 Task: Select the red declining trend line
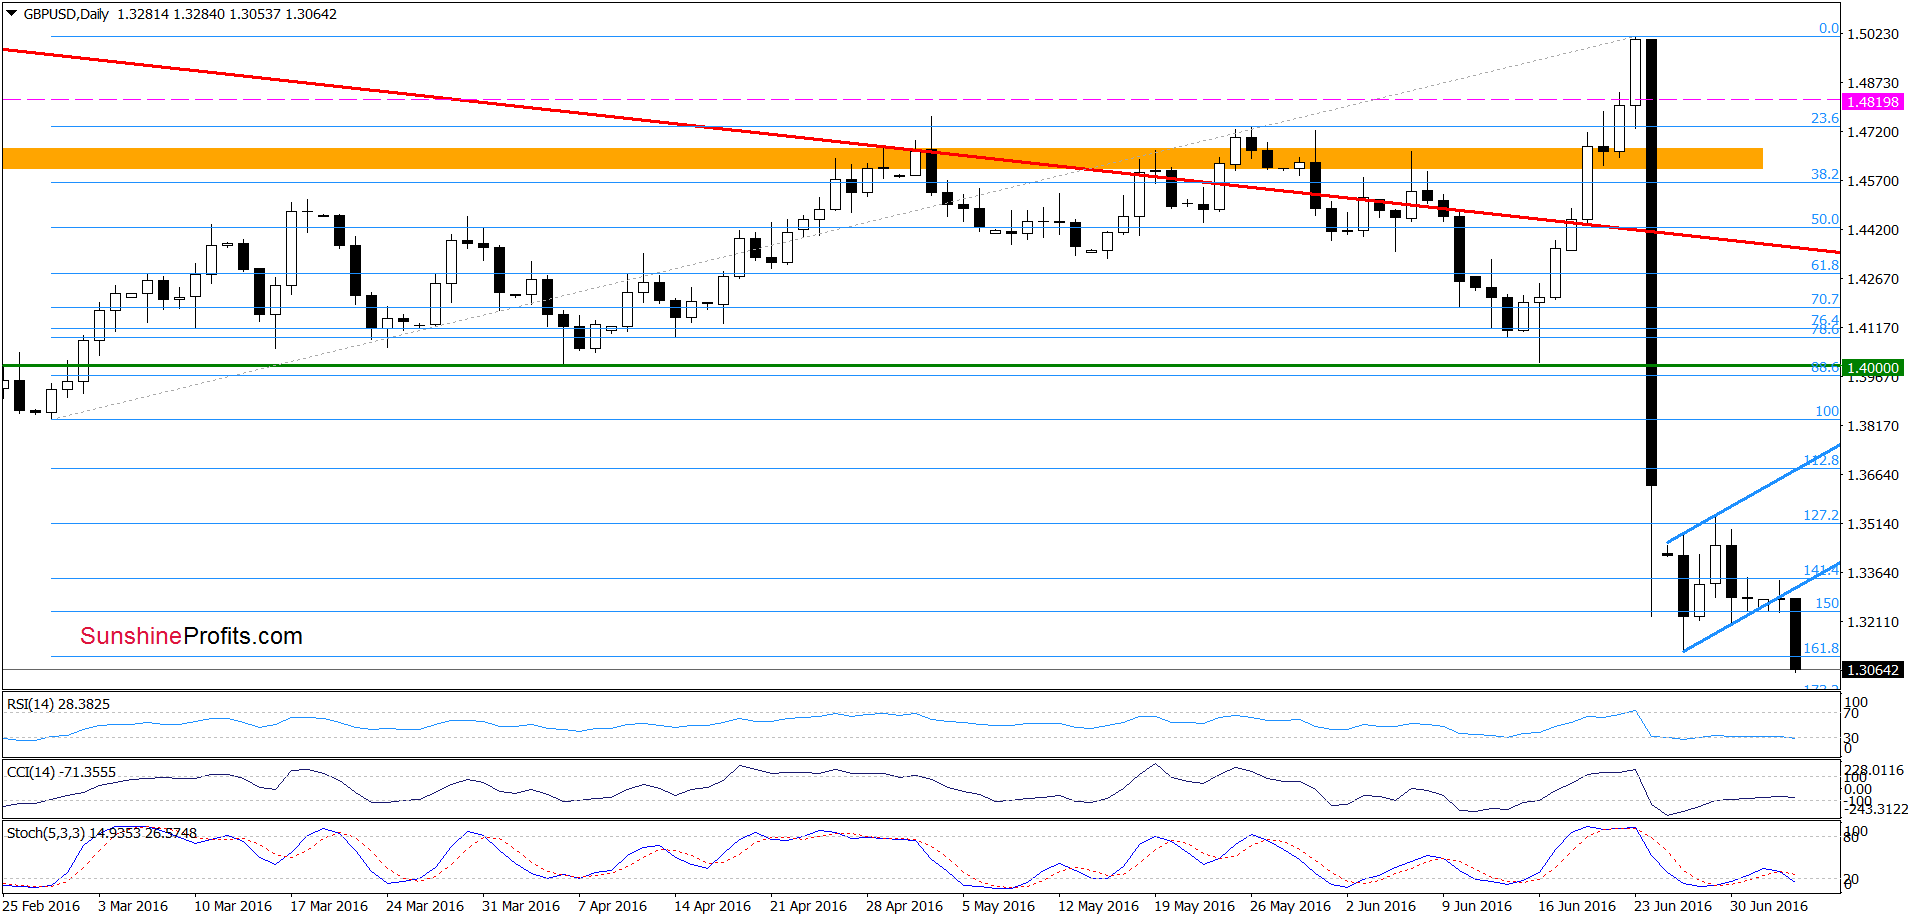point(920,150)
